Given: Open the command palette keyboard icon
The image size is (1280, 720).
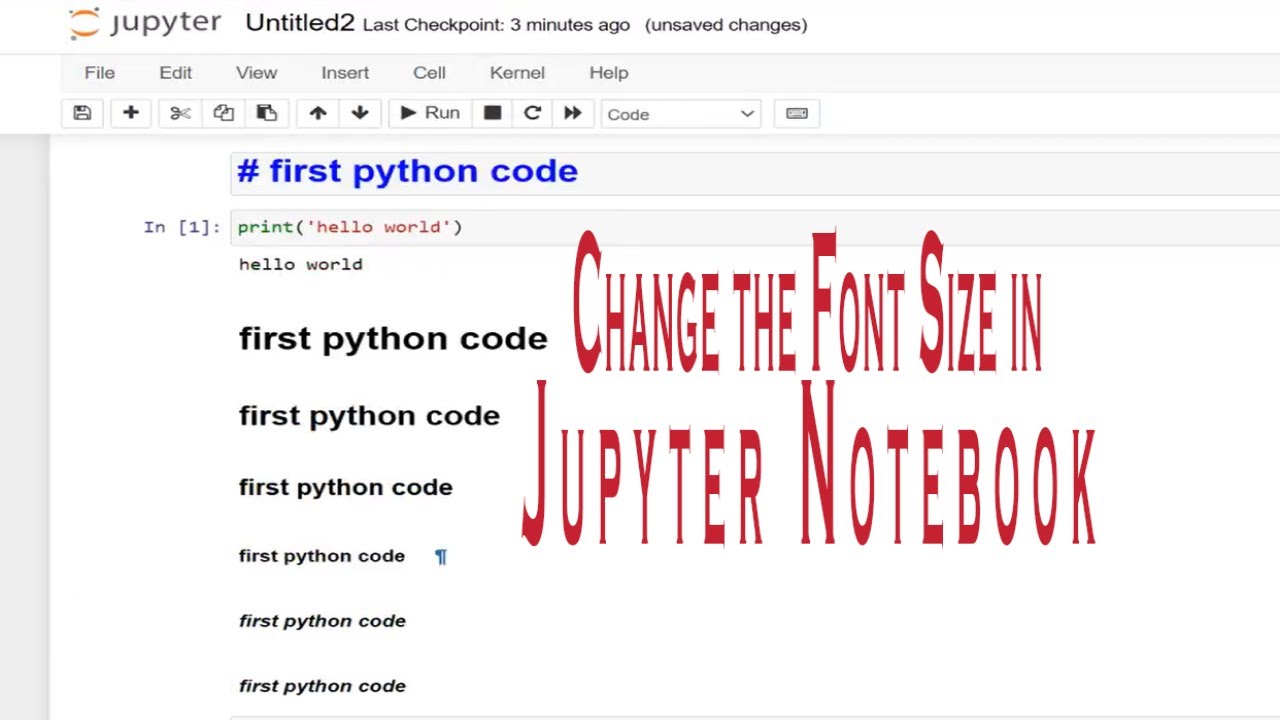Looking at the screenshot, I should coord(797,113).
